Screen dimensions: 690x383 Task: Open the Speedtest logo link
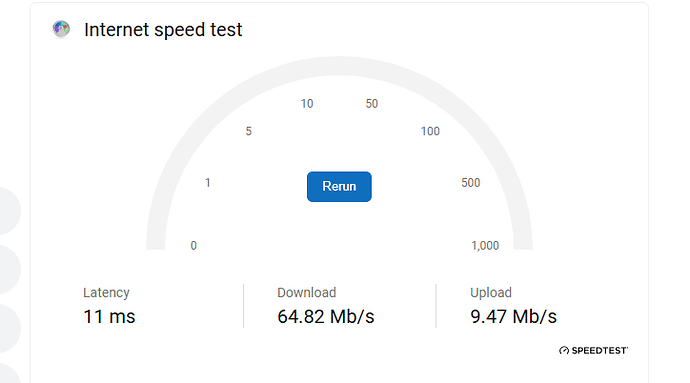tap(593, 350)
